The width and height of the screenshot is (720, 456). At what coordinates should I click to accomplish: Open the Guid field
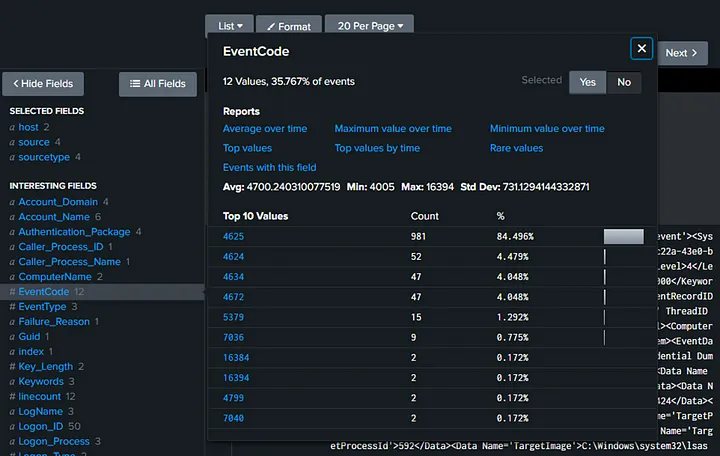tap(29, 337)
